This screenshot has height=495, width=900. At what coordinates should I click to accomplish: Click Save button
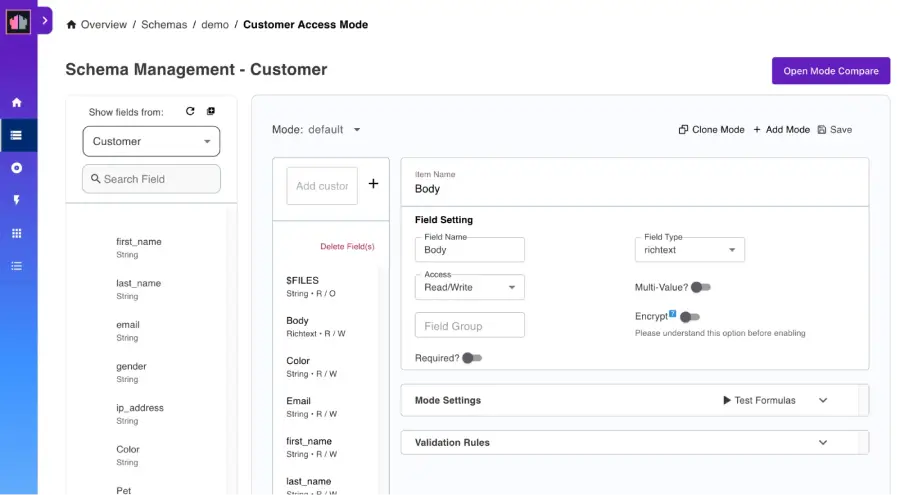pos(835,129)
